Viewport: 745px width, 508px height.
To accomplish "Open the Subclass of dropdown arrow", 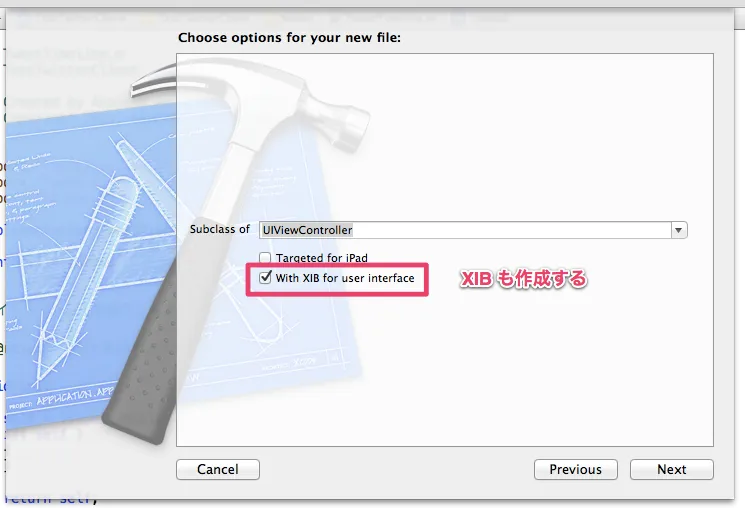I will (678, 230).
